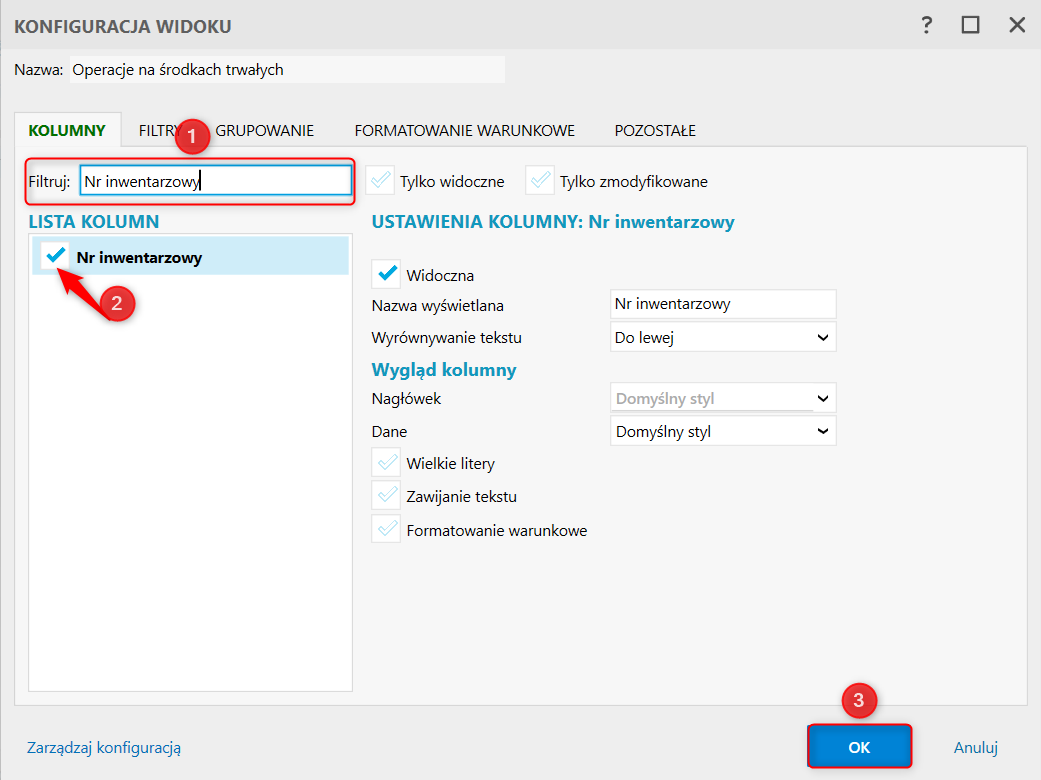Open the Dane style dropdown
The image size is (1041, 780).
coord(723,432)
